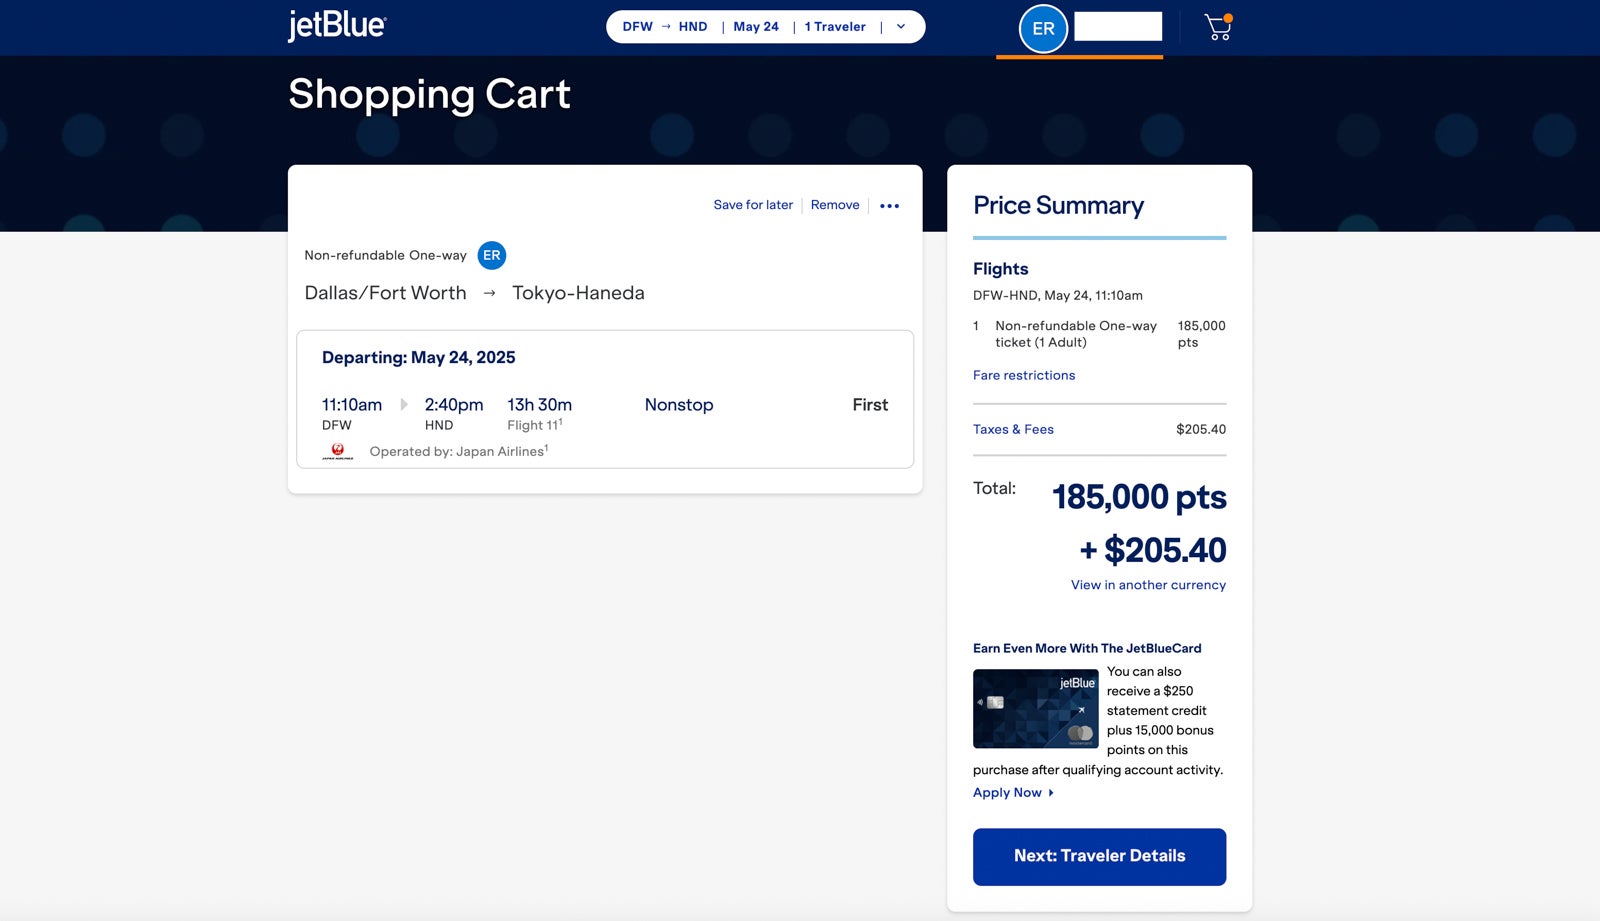Click Non-refundable One-way ticket (1 Adult) line
This screenshot has width=1600, height=921.
pyautogui.click(x=1076, y=334)
